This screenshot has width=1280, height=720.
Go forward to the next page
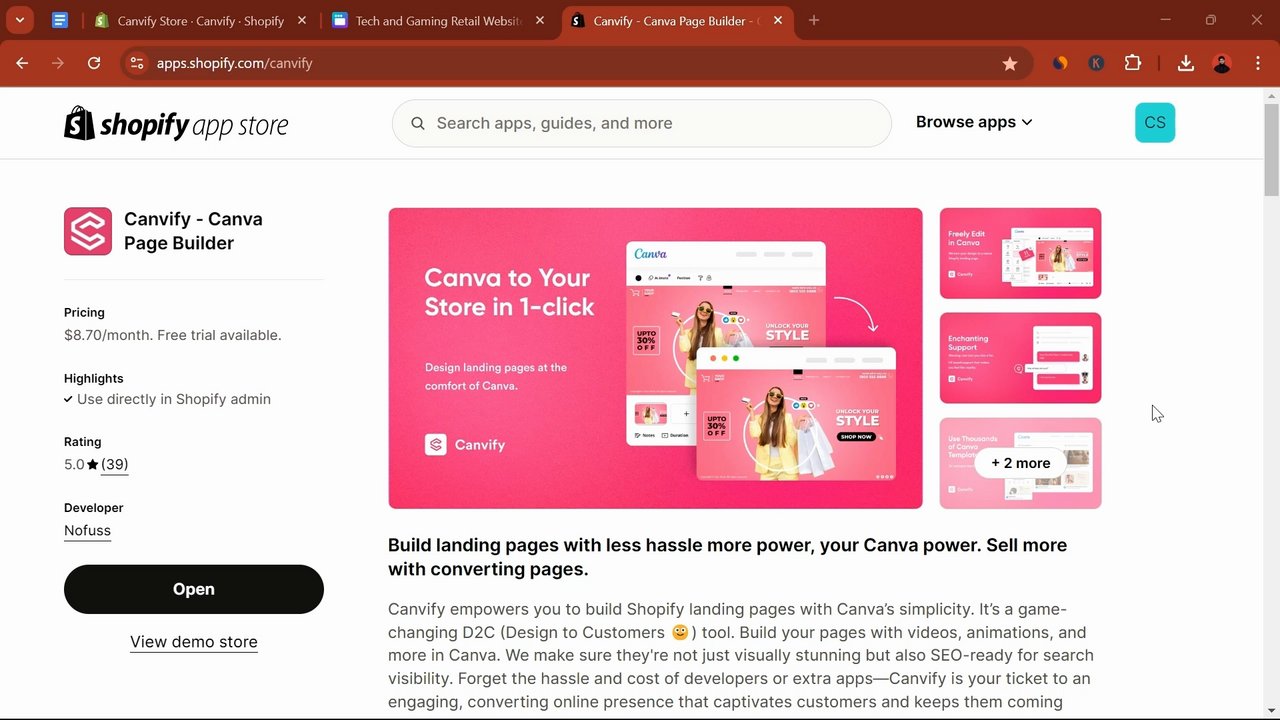tap(58, 63)
